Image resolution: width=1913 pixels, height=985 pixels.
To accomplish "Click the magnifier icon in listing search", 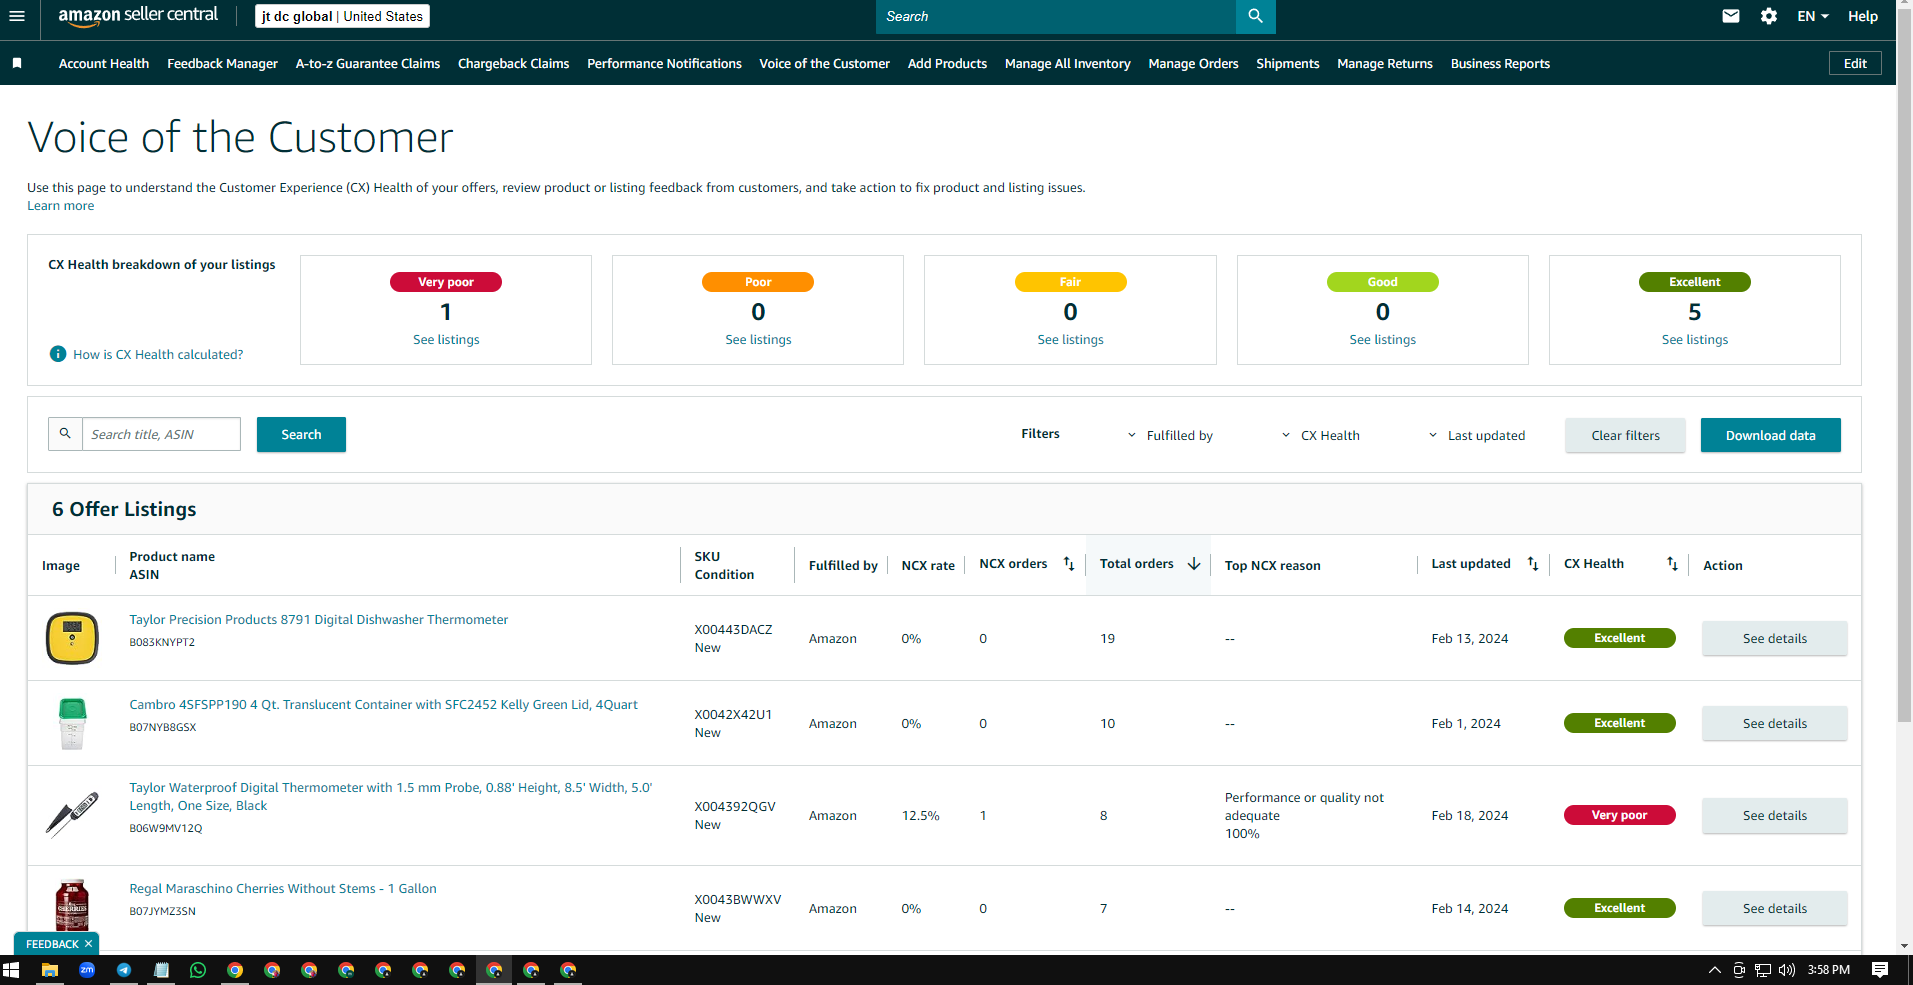I will [65, 434].
